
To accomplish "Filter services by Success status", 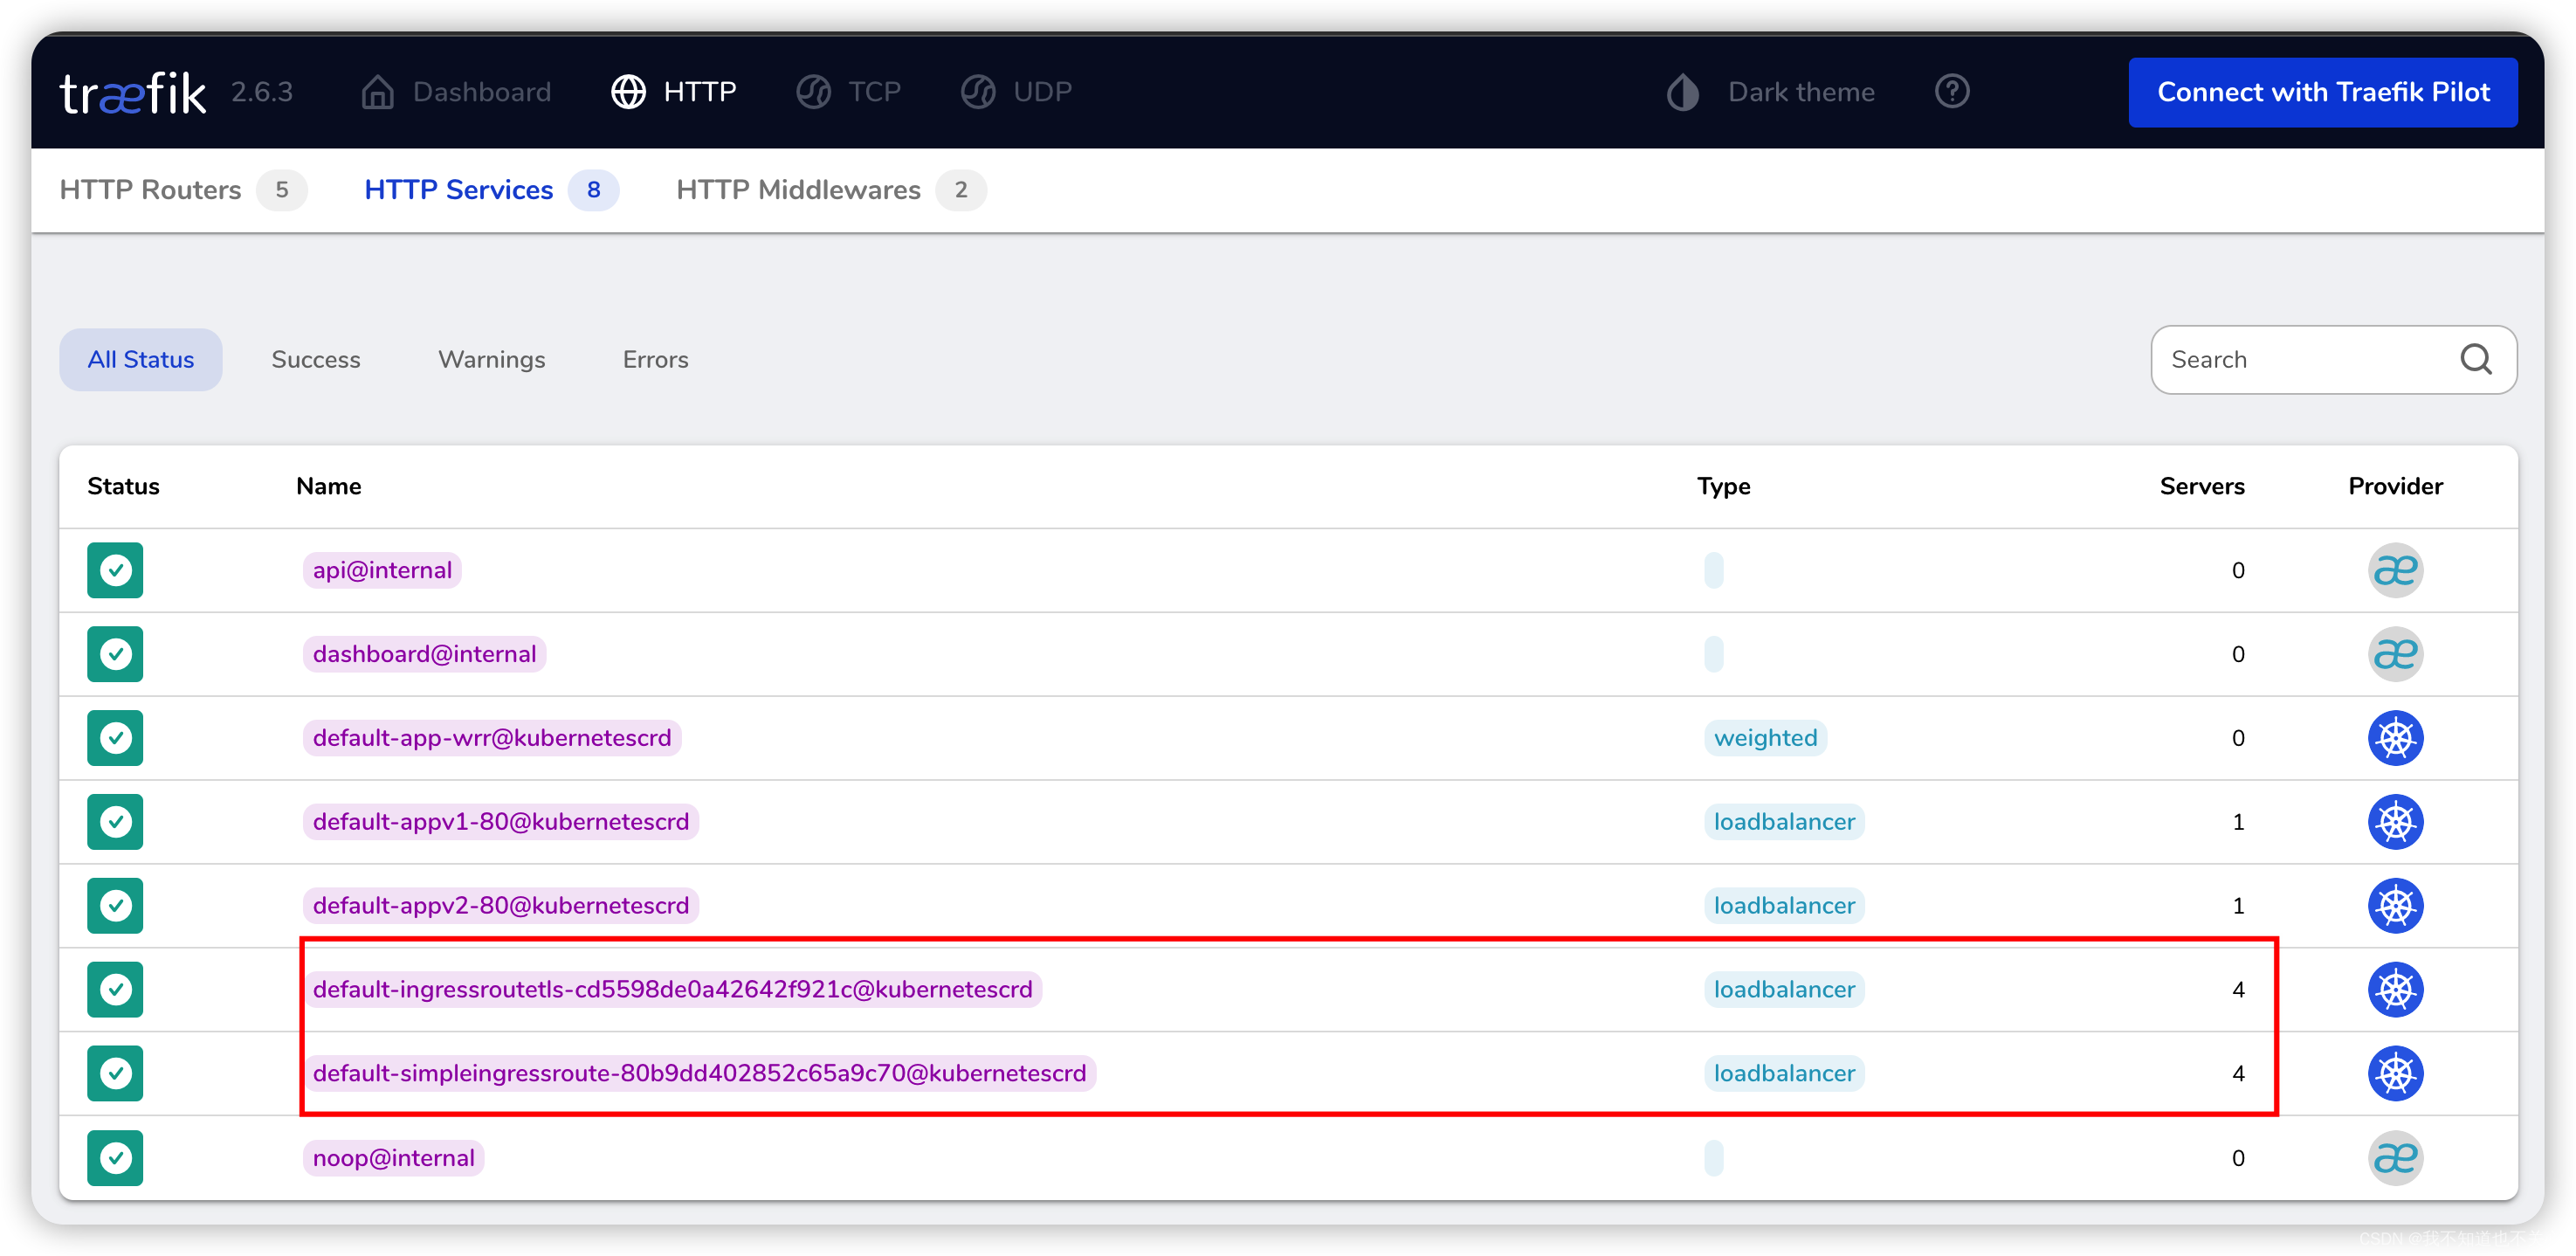I will point(315,359).
